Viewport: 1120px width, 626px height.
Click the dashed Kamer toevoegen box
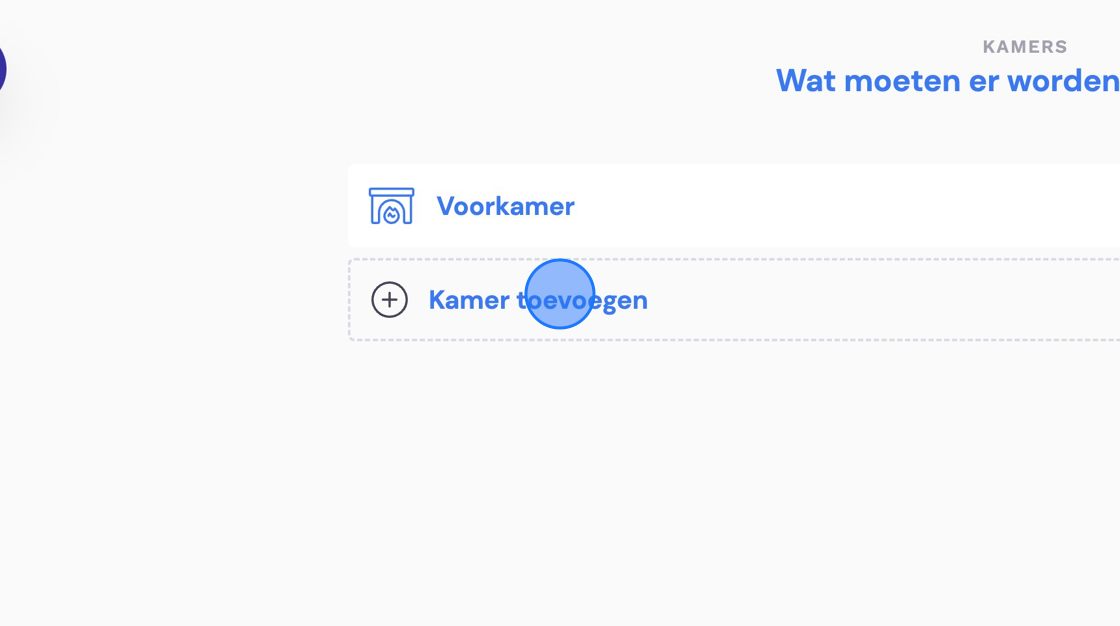[x=734, y=300]
